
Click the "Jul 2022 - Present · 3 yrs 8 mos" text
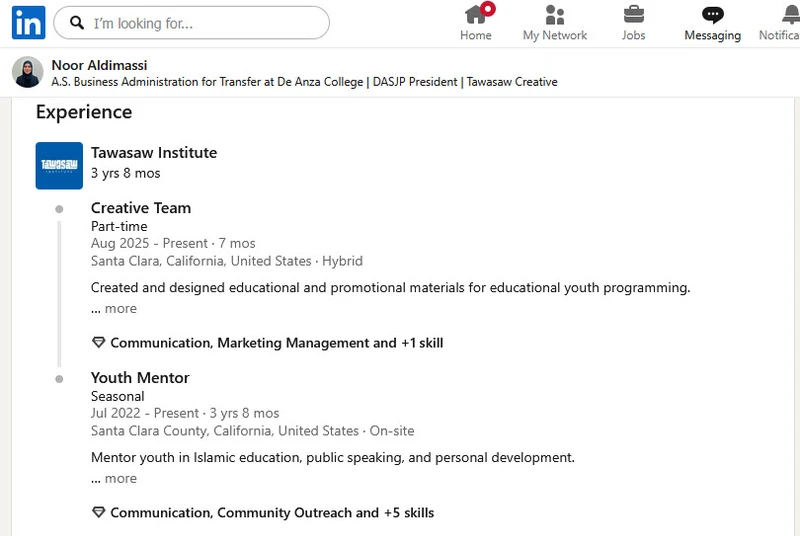[x=185, y=413]
